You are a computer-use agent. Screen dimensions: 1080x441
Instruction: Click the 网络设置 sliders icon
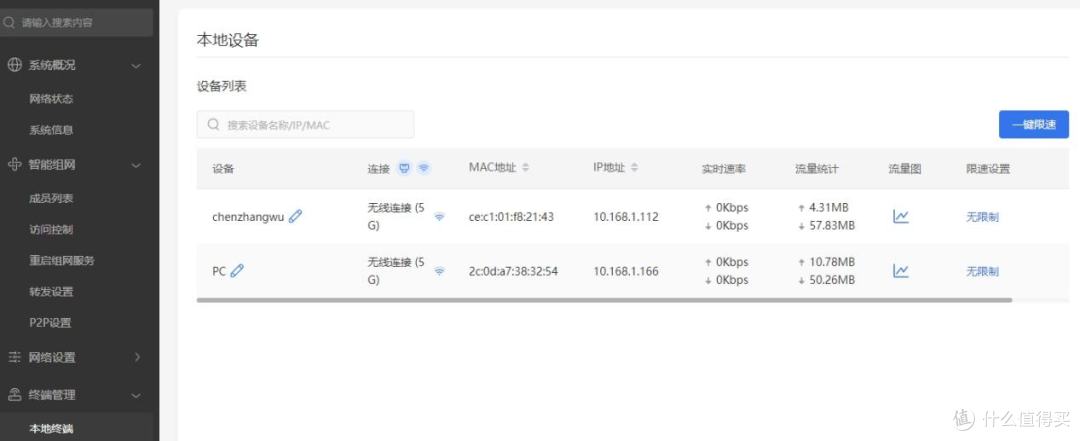click(x=14, y=357)
